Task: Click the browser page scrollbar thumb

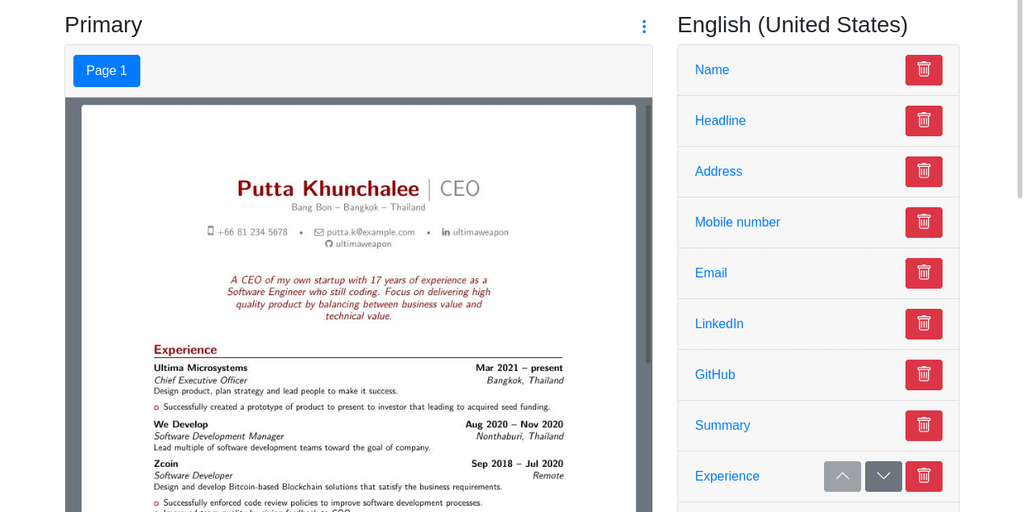Action: [1021, 98]
